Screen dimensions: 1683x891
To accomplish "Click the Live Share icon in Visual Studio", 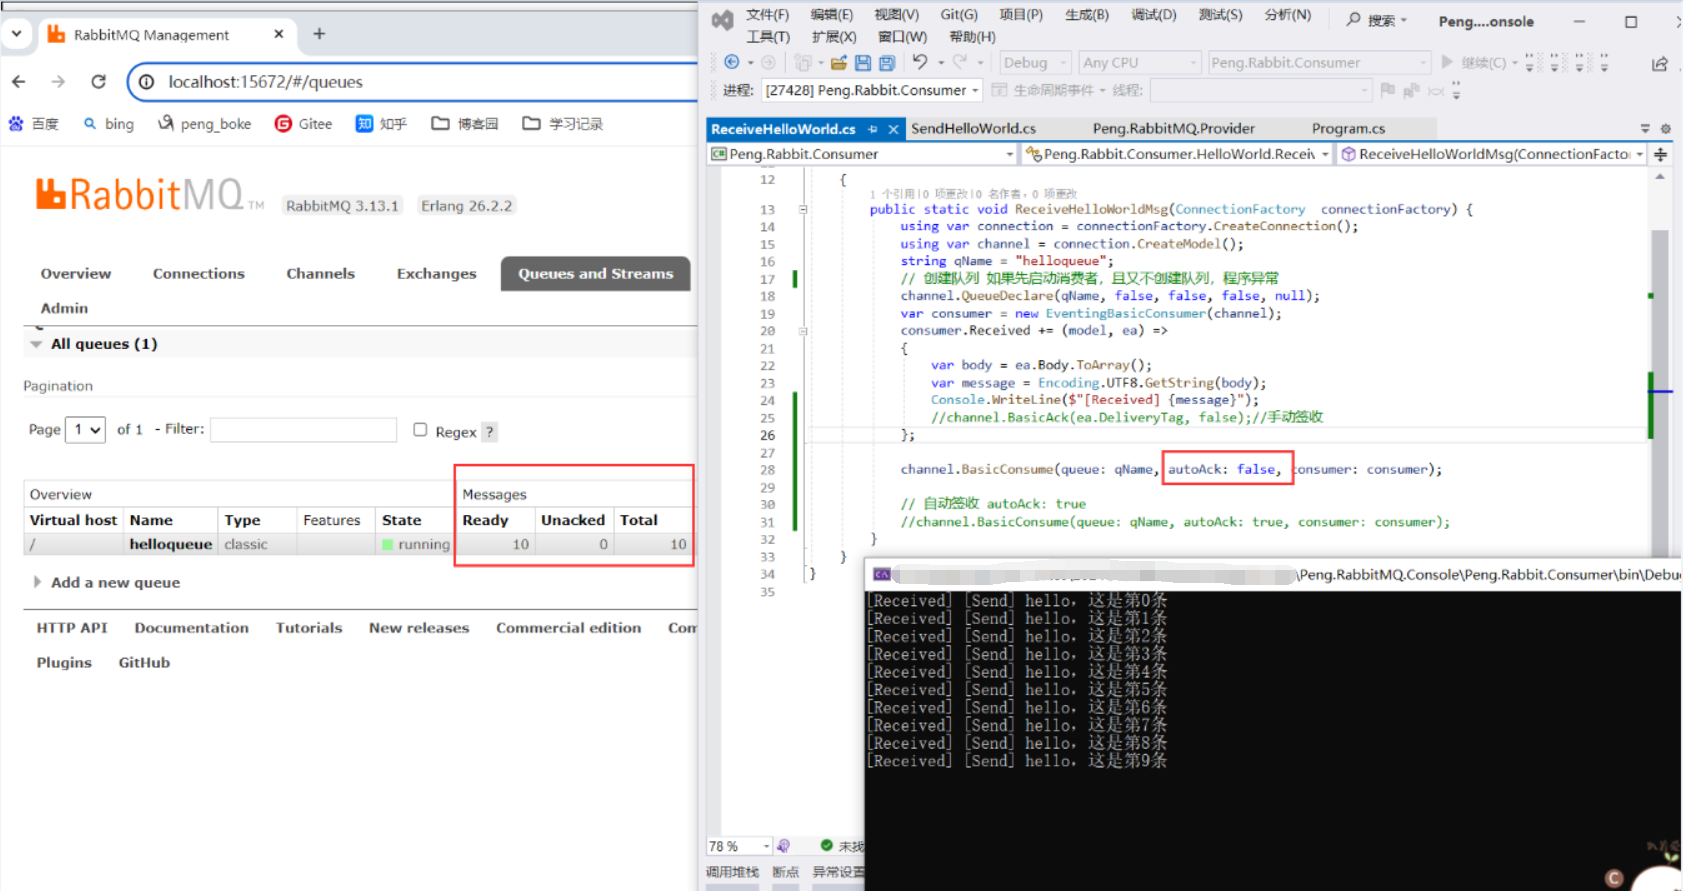I will (x=1660, y=63).
